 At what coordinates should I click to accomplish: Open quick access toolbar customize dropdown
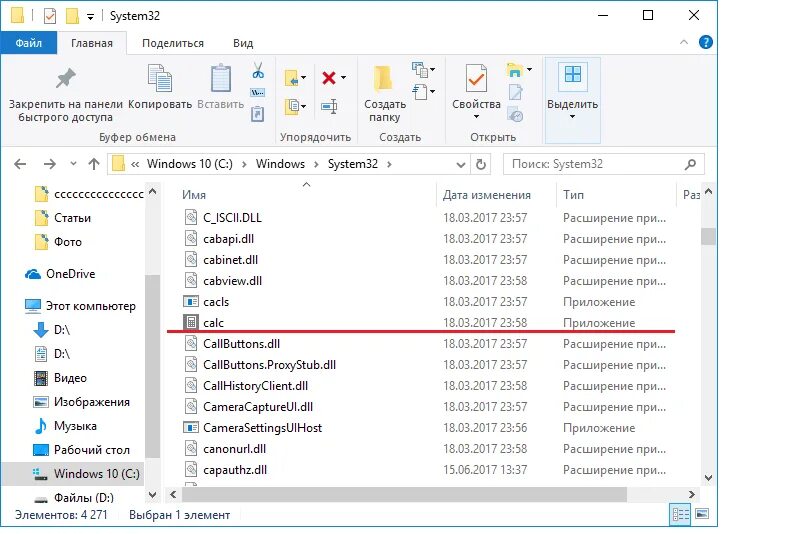[90, 17]
